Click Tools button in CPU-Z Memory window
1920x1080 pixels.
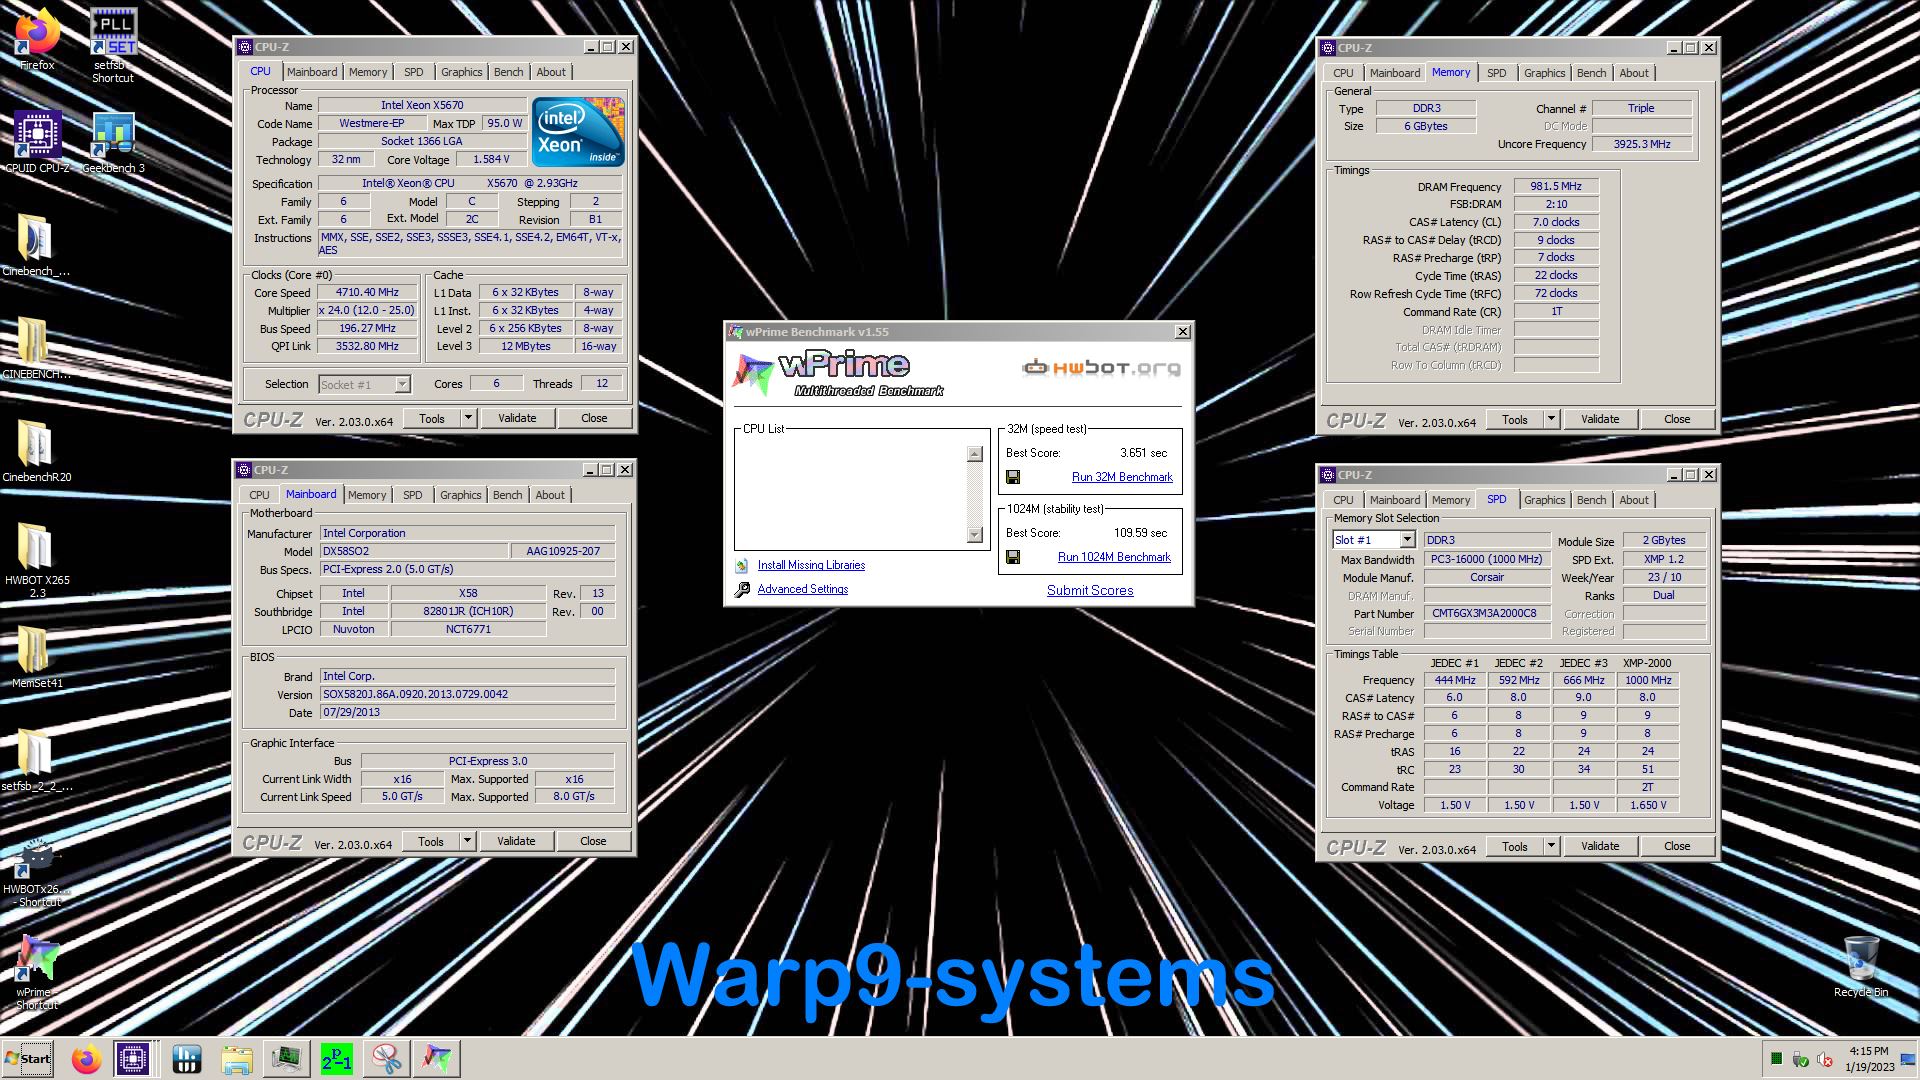[1515, 420]
